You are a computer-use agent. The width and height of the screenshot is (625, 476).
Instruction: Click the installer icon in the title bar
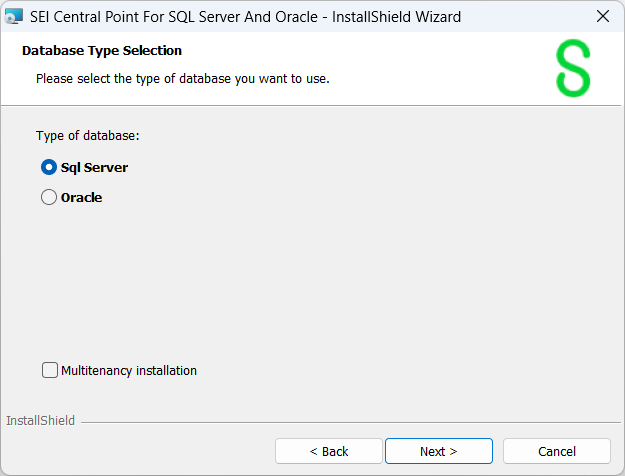[14, 16]
